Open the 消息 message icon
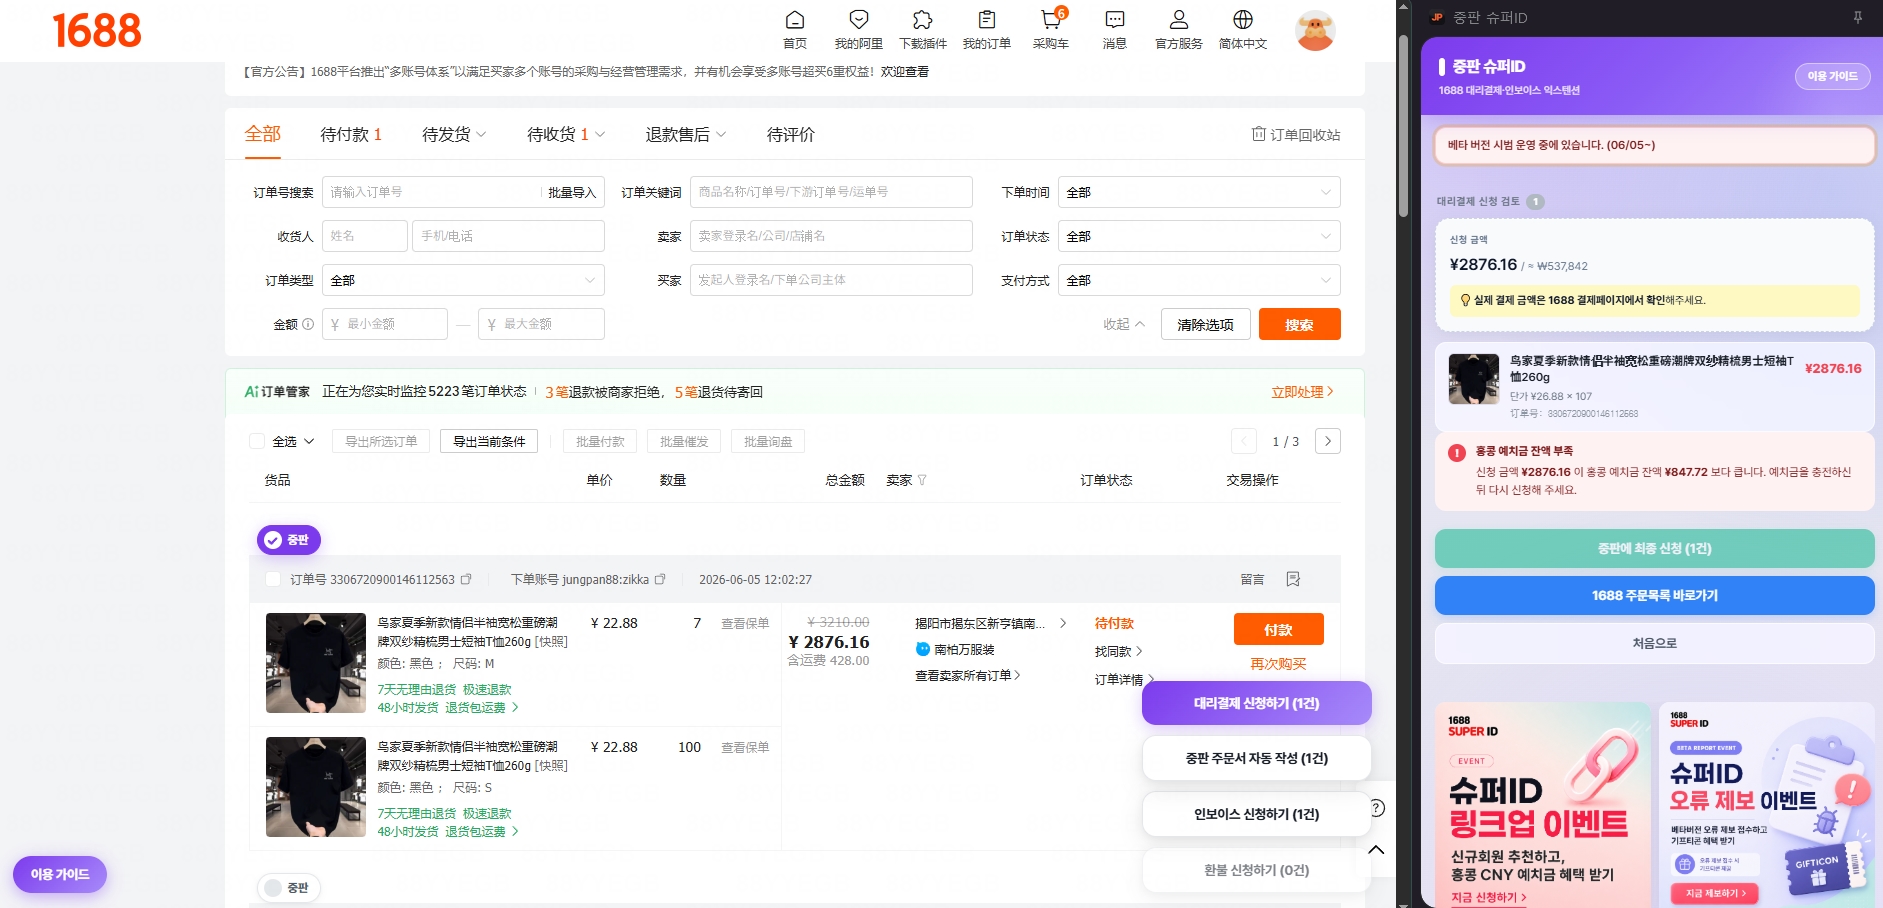This screenshot has height=908, width=1883. coord(1115,20)
